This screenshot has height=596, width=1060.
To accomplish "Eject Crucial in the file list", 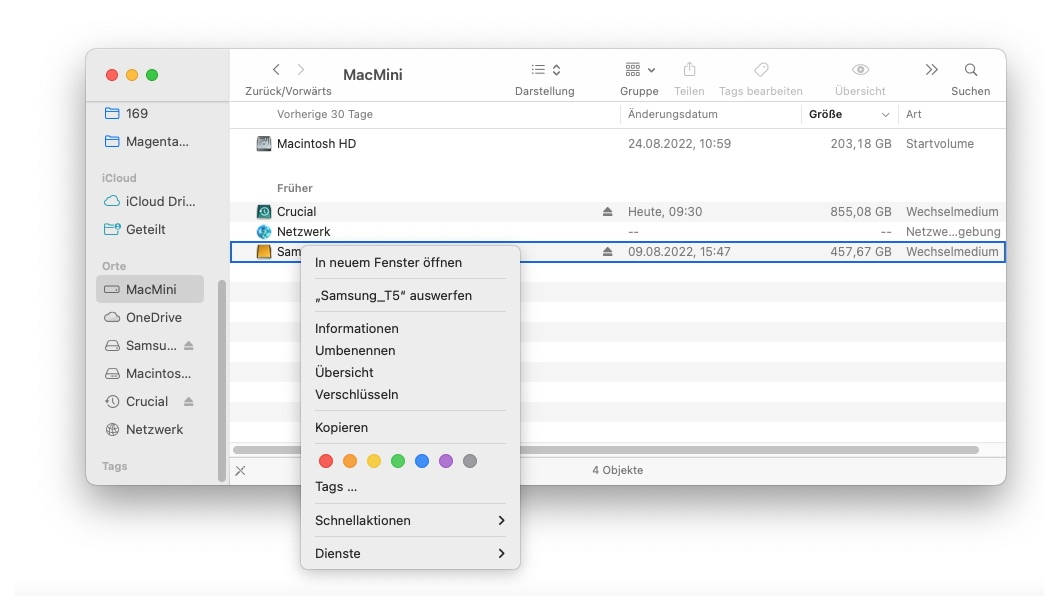I will click(607, 212).
